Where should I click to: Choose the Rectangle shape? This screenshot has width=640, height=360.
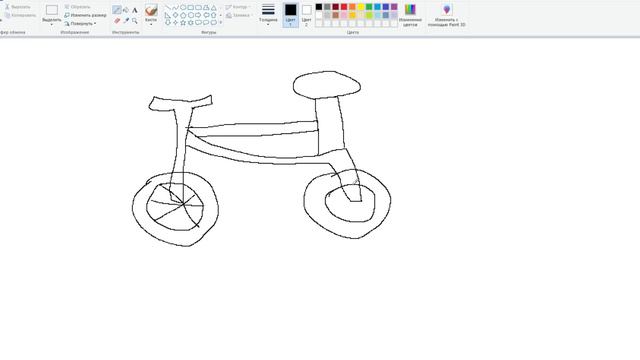(191, 7)
